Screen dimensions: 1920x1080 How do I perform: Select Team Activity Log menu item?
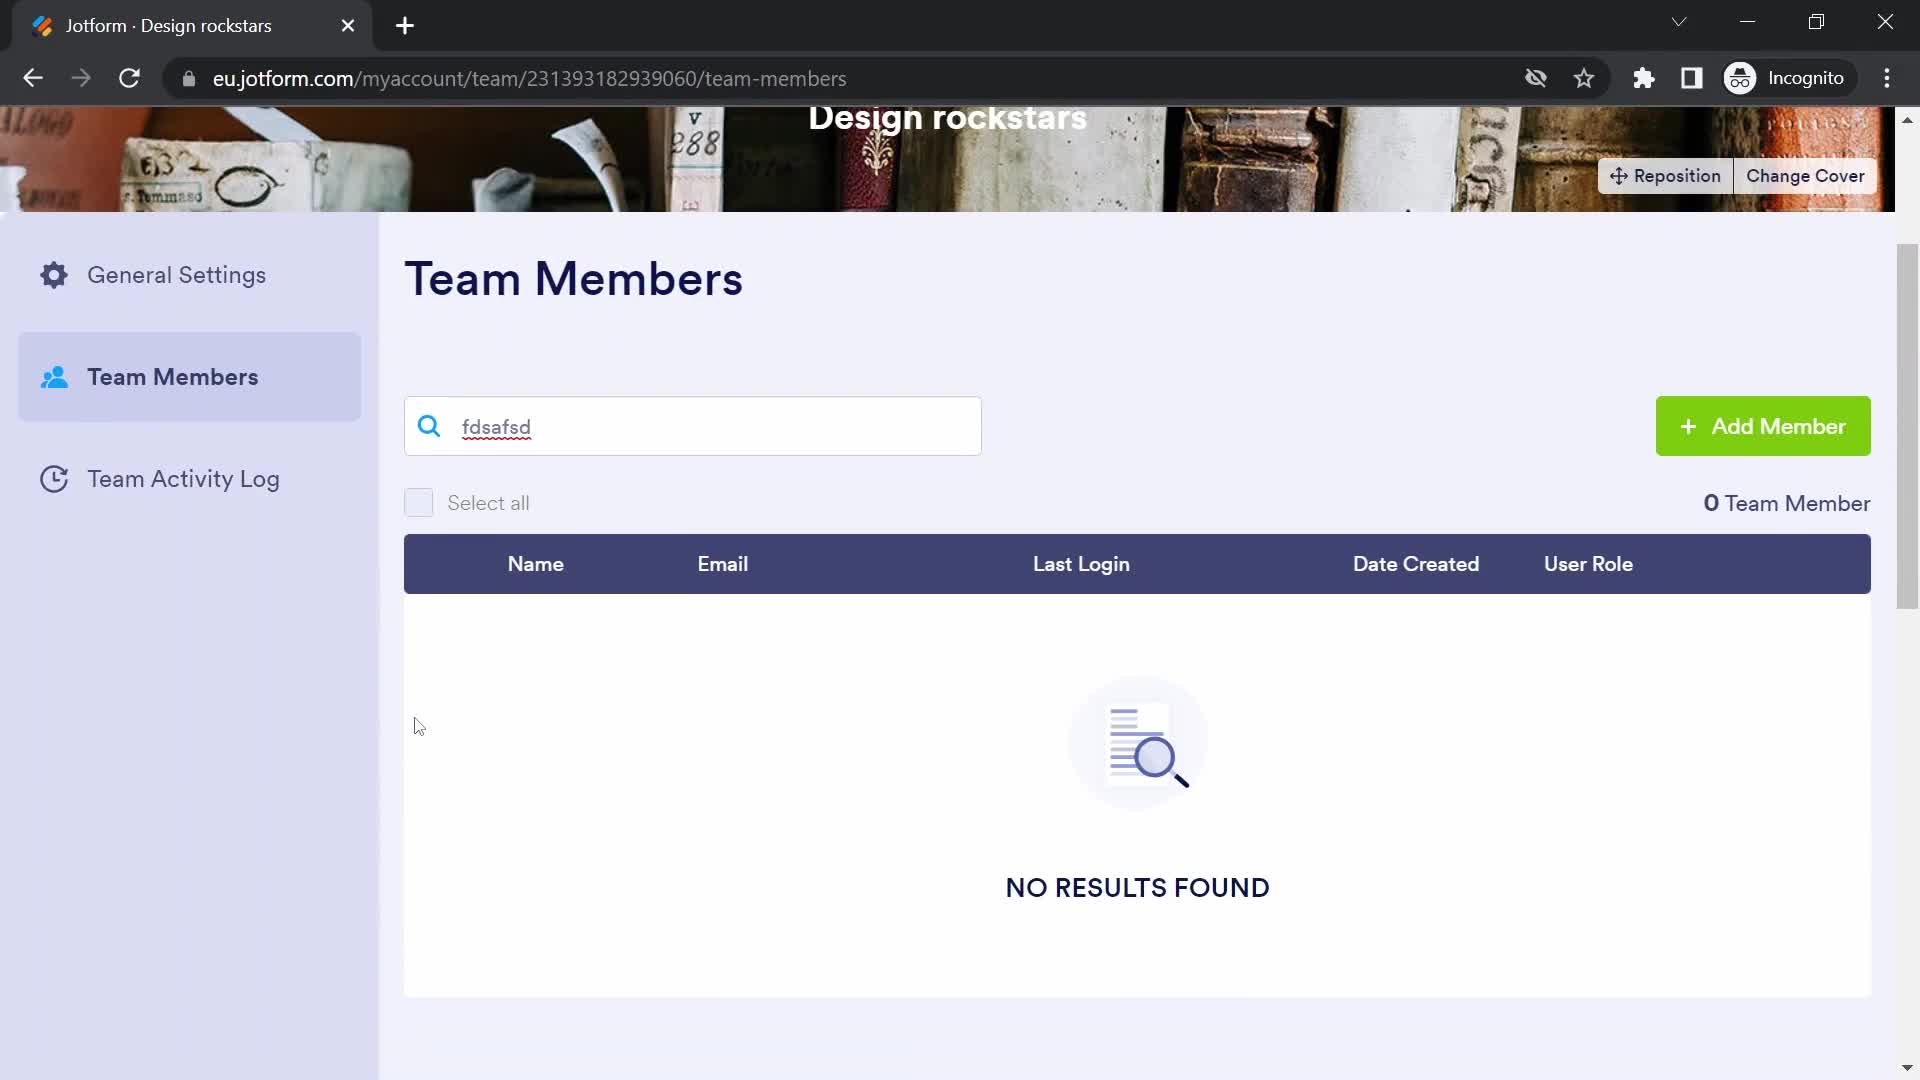(x=183, y=479)
